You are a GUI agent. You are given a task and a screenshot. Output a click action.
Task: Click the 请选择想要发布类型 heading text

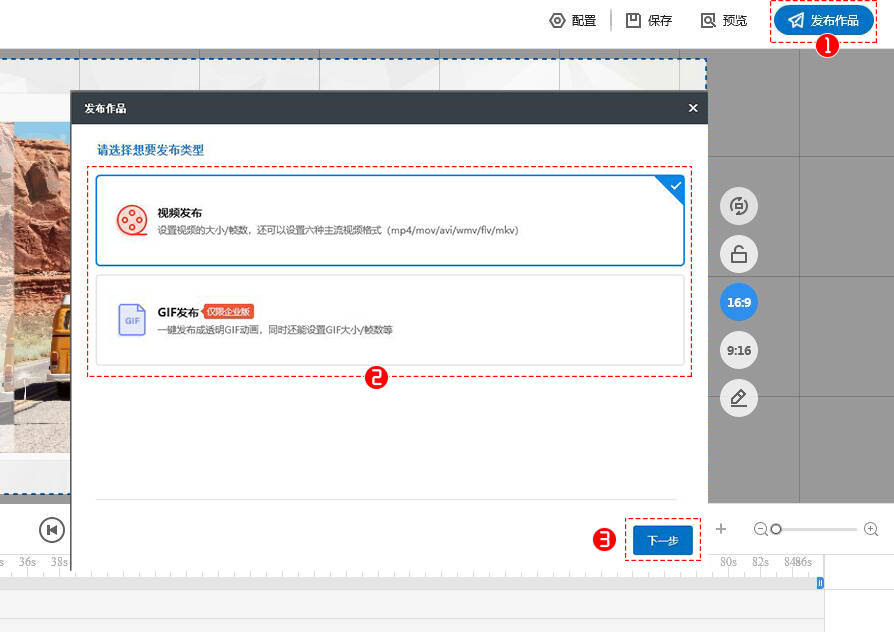(151, 150)
